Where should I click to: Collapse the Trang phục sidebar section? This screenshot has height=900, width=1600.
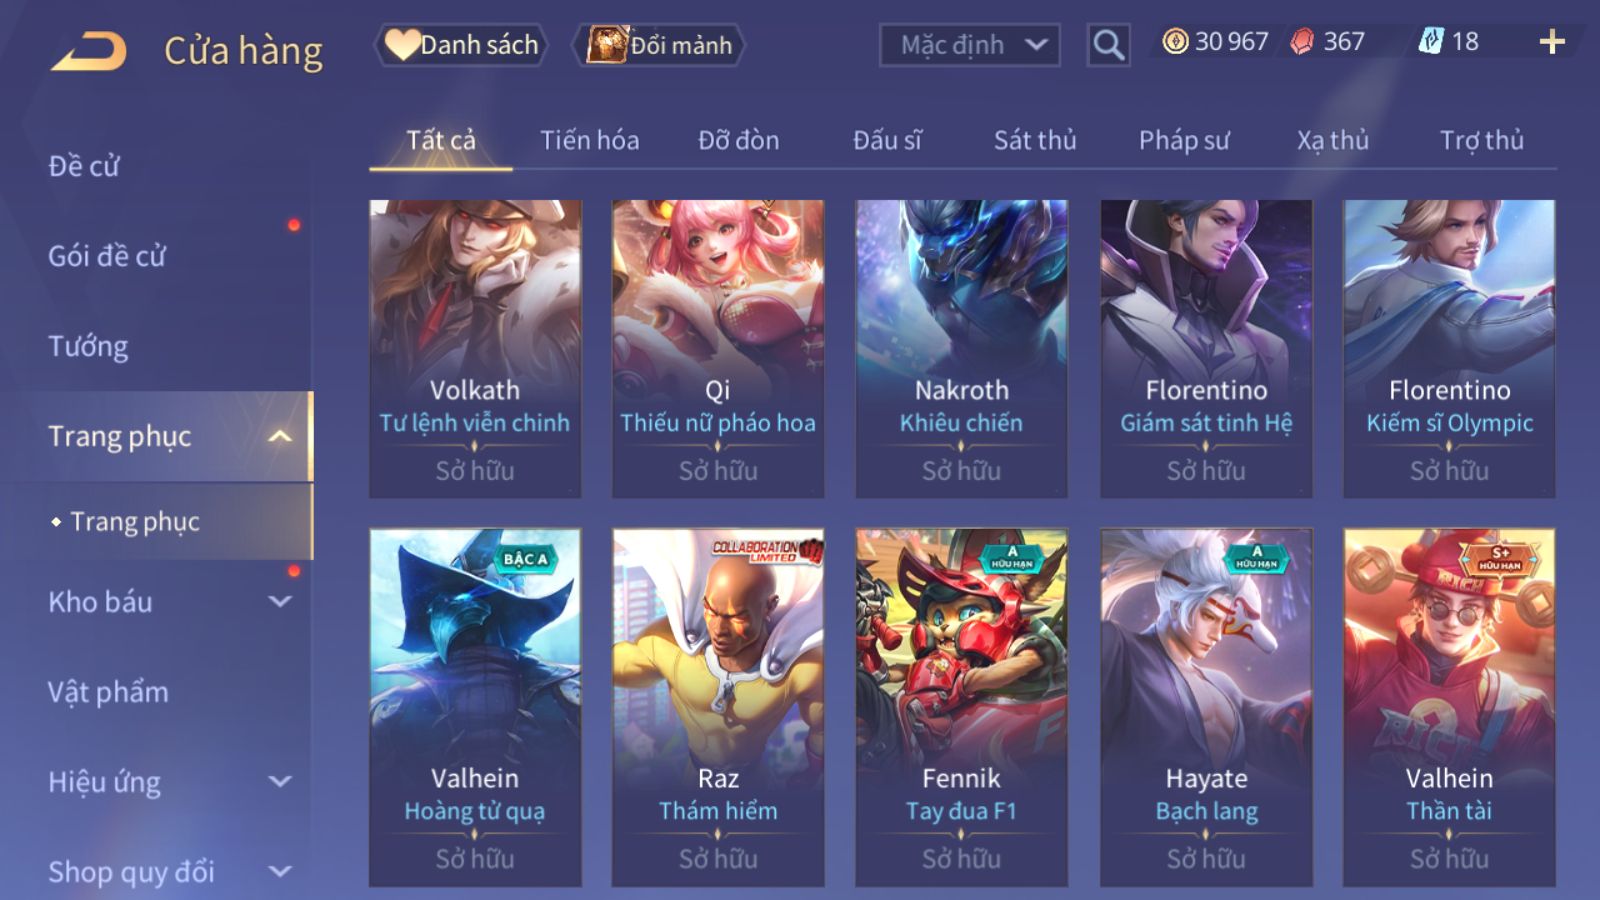coord(280,436)
